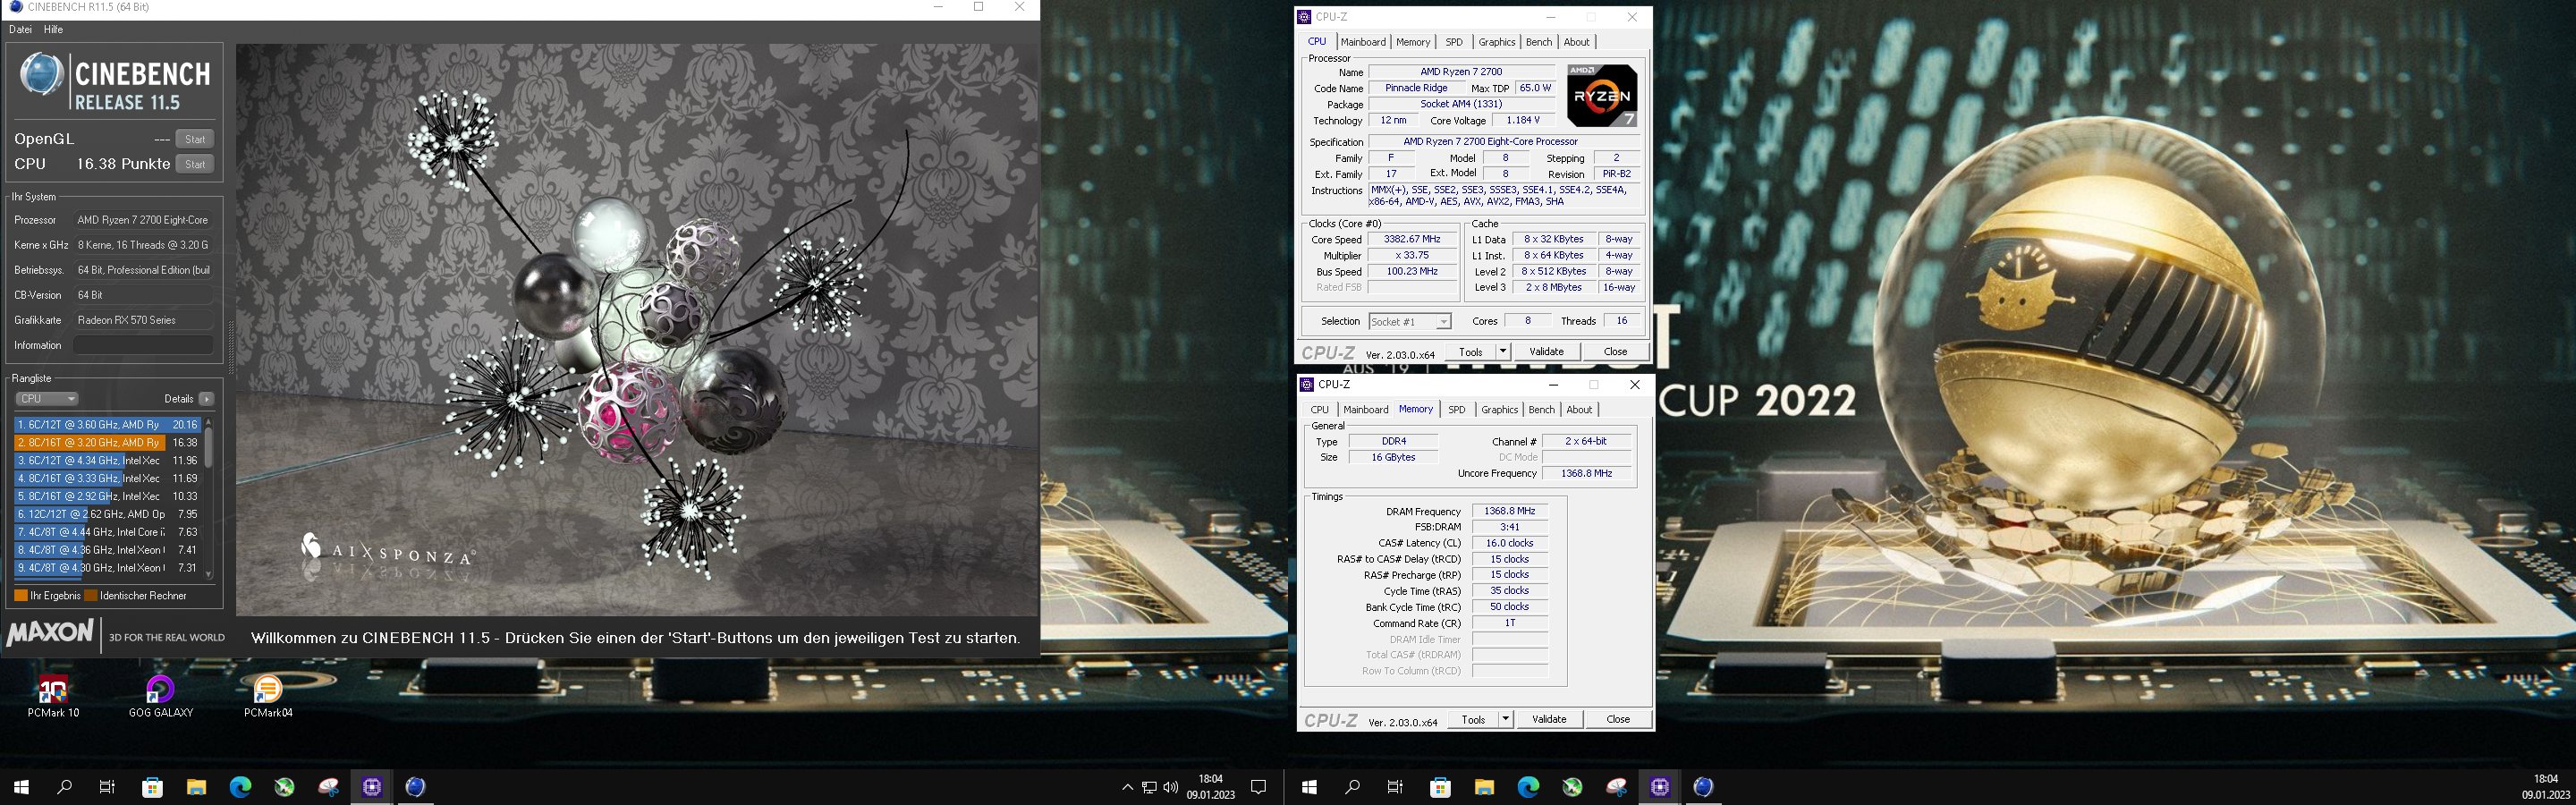Image resolution: width=2576 pixels, height=805 pixels.
Task: Select CPU-Z icon on right monitor taskbar
Action: 1660,787
